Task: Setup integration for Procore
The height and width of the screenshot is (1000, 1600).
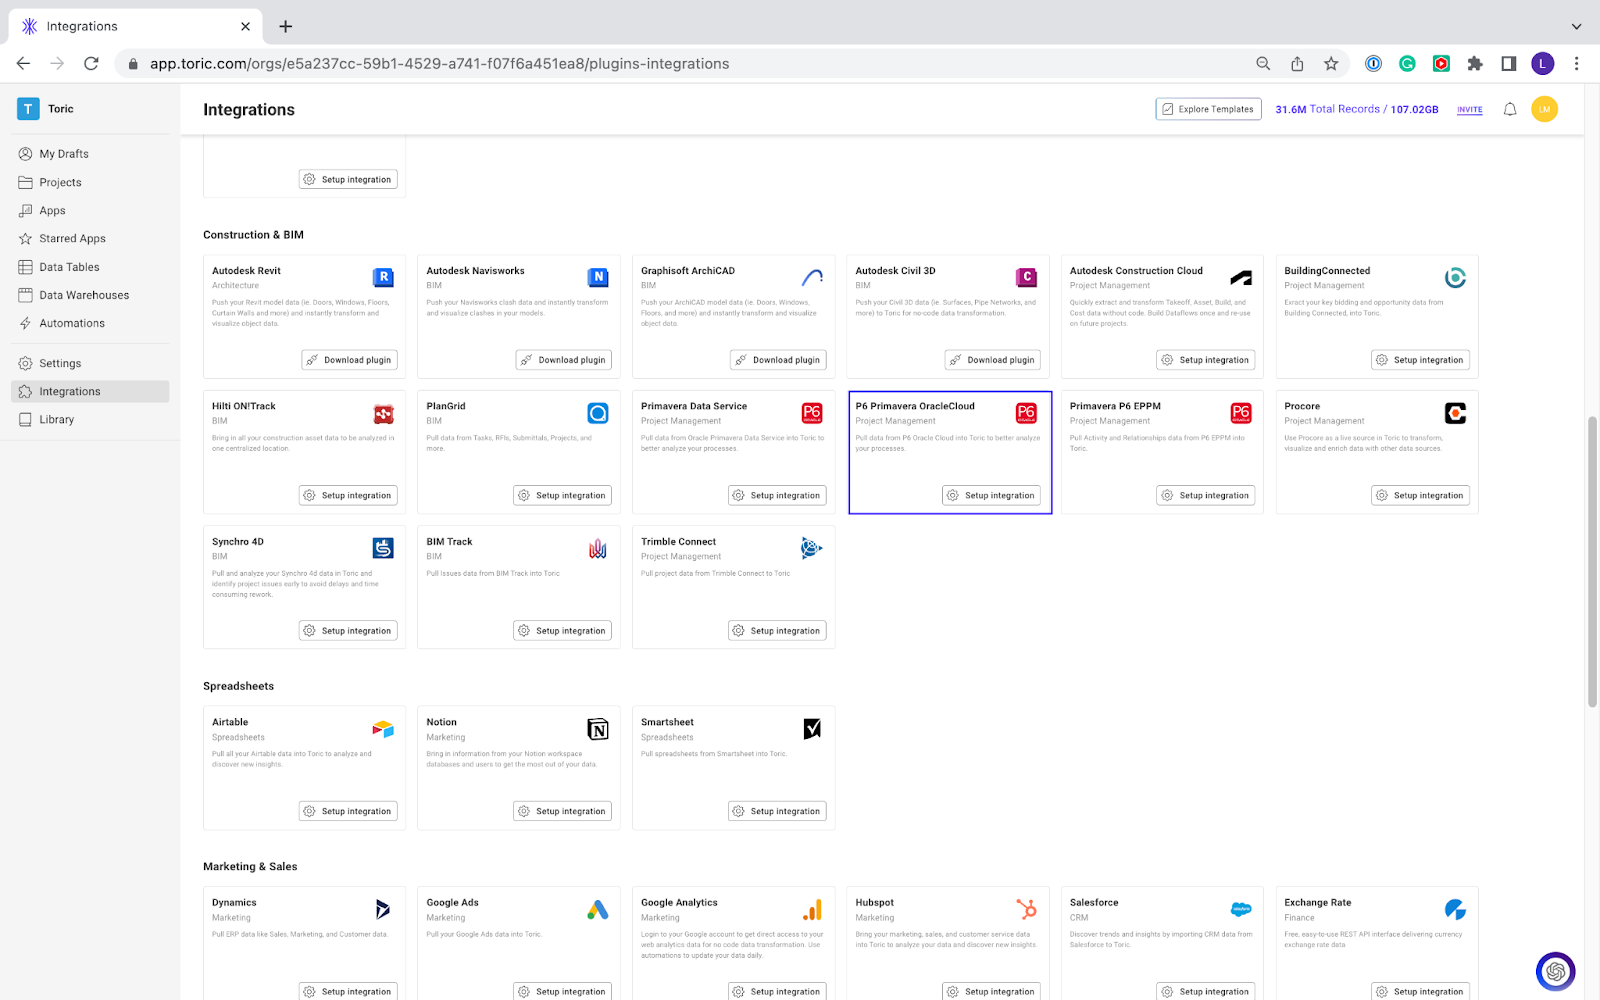Action: click(1420, 495)
